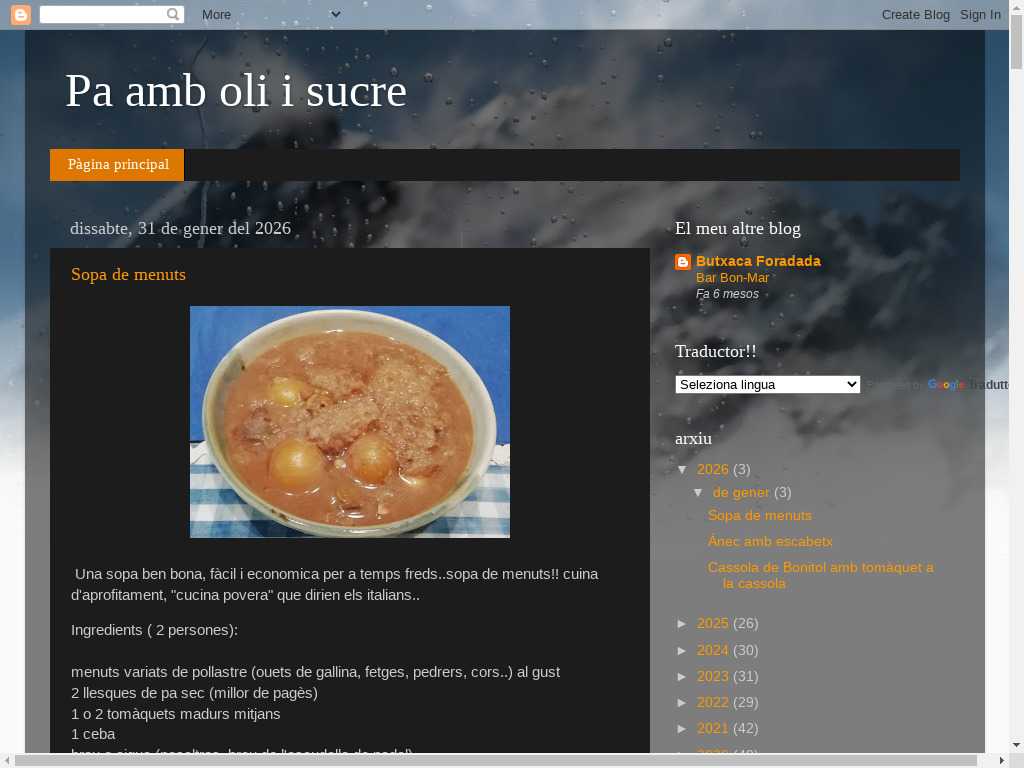The image size is (1024, 768).
Task: Open Ànec amb escabetx archive link
Action: (x=770, y=541)
